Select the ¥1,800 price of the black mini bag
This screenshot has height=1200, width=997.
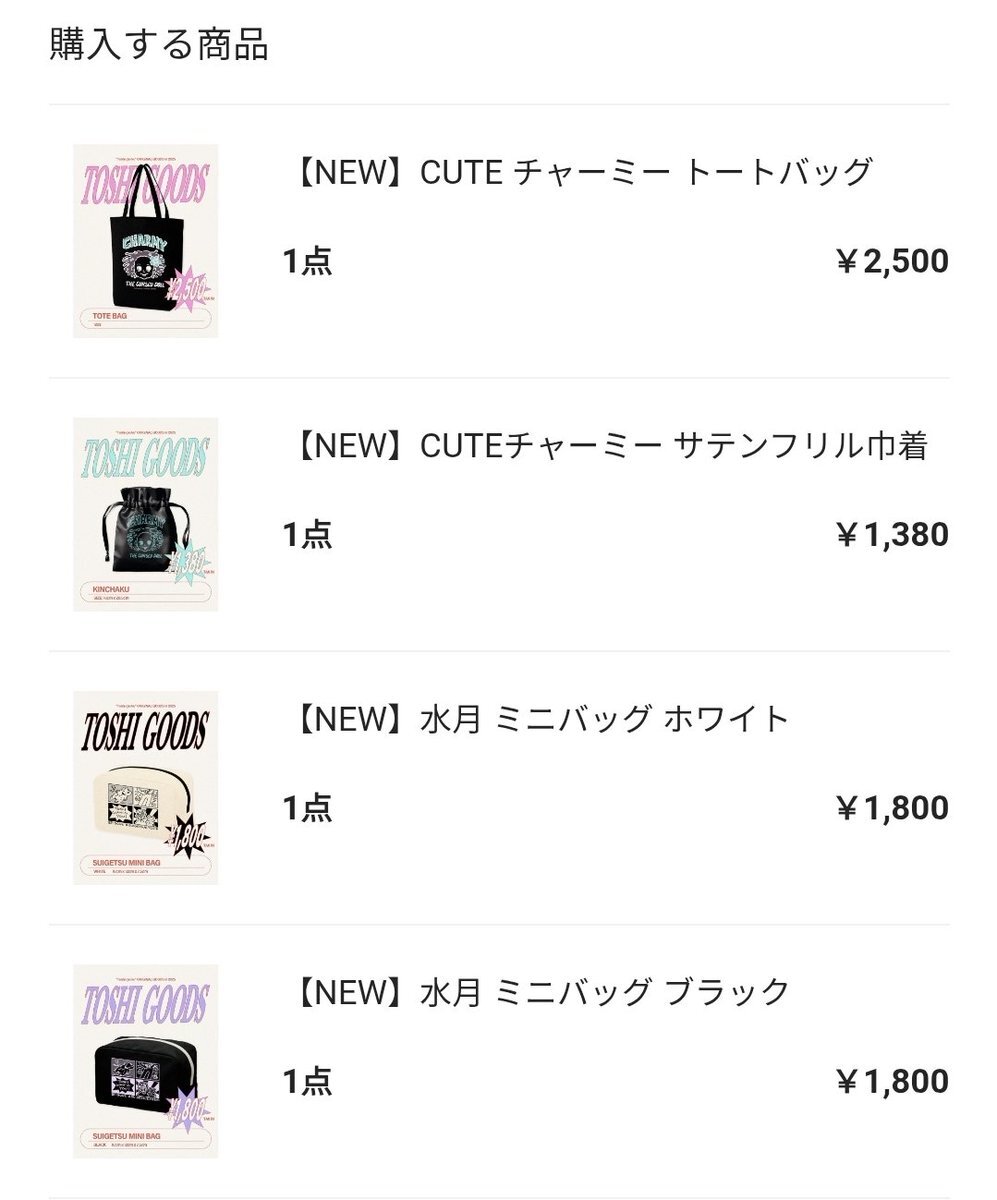(892, 1082)
